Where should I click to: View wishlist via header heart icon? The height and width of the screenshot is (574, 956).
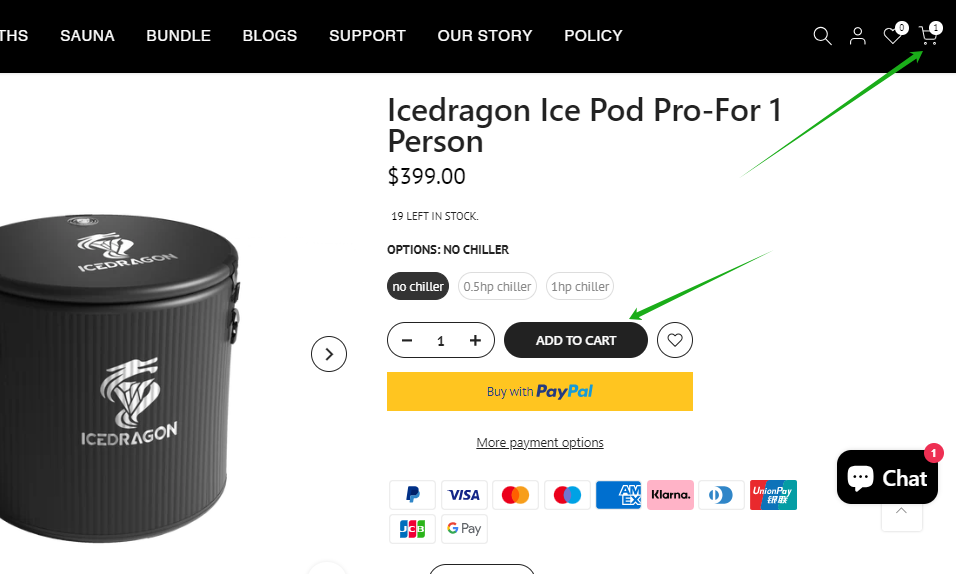892,36
